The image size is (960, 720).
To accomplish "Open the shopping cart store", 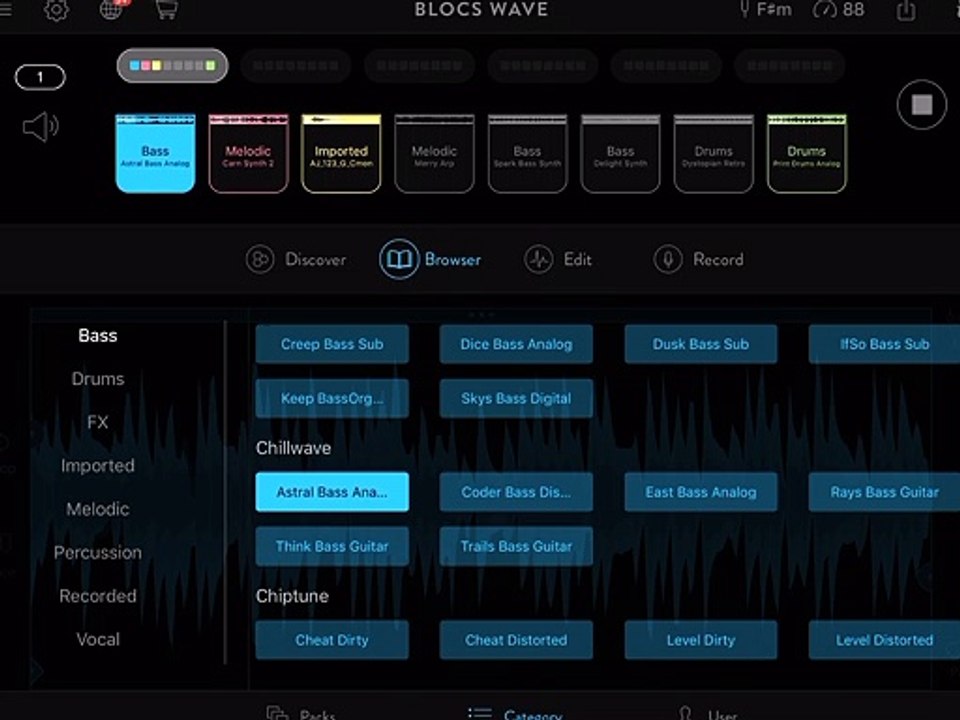I will tap(166, 9).
